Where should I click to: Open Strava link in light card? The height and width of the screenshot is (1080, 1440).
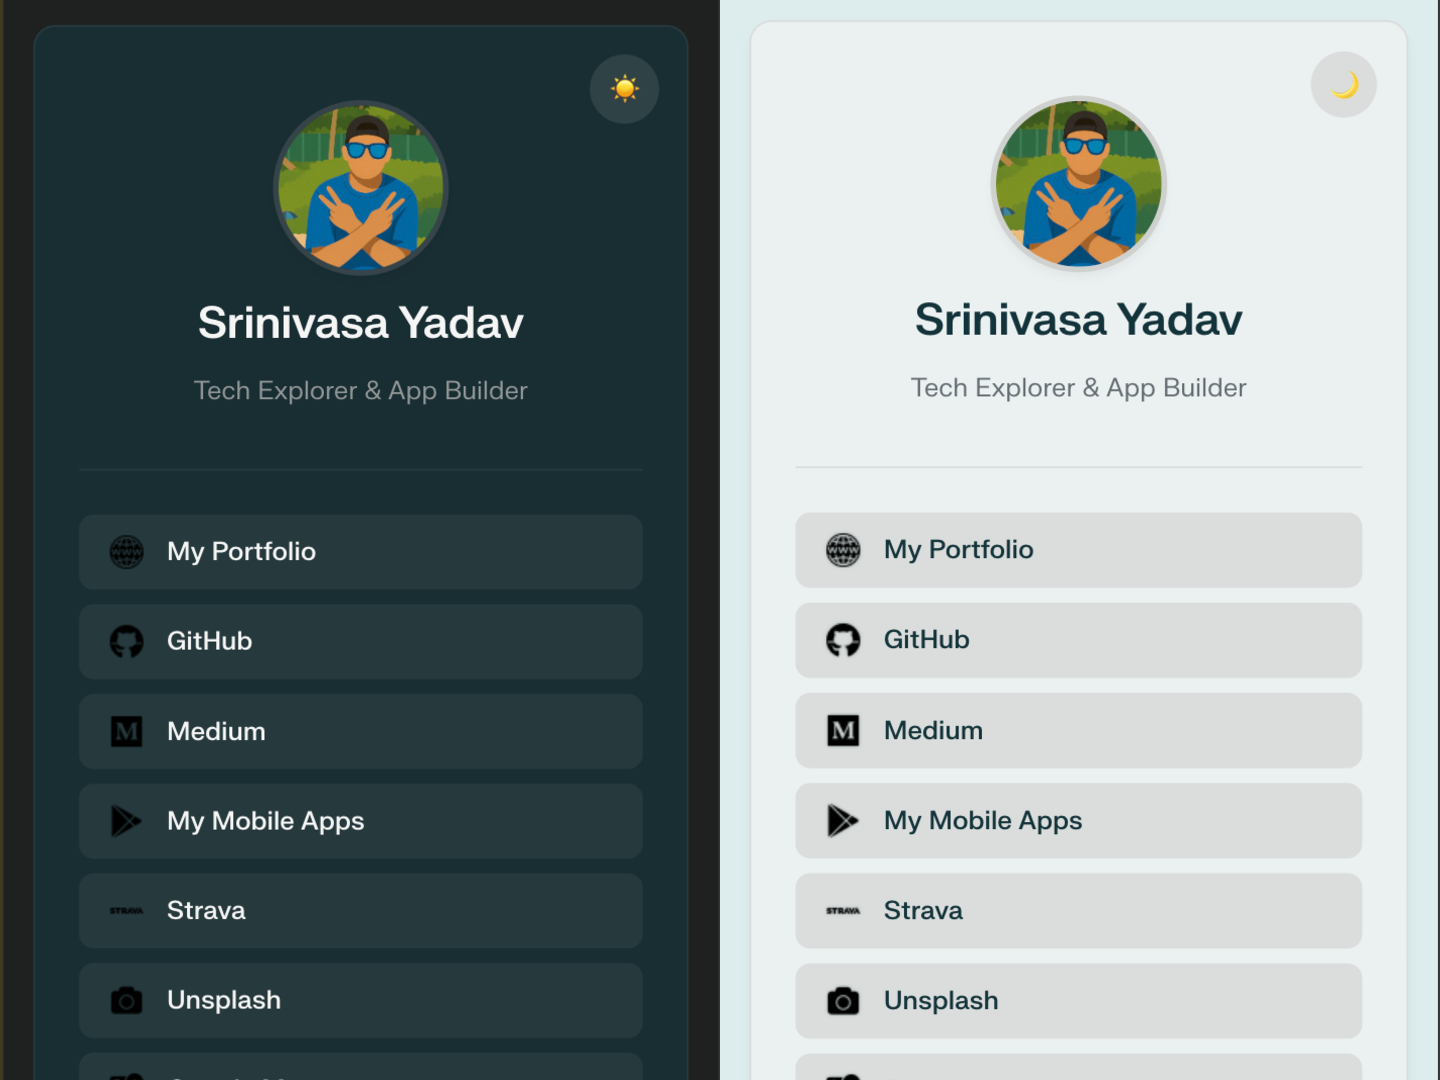point(1079,911)
